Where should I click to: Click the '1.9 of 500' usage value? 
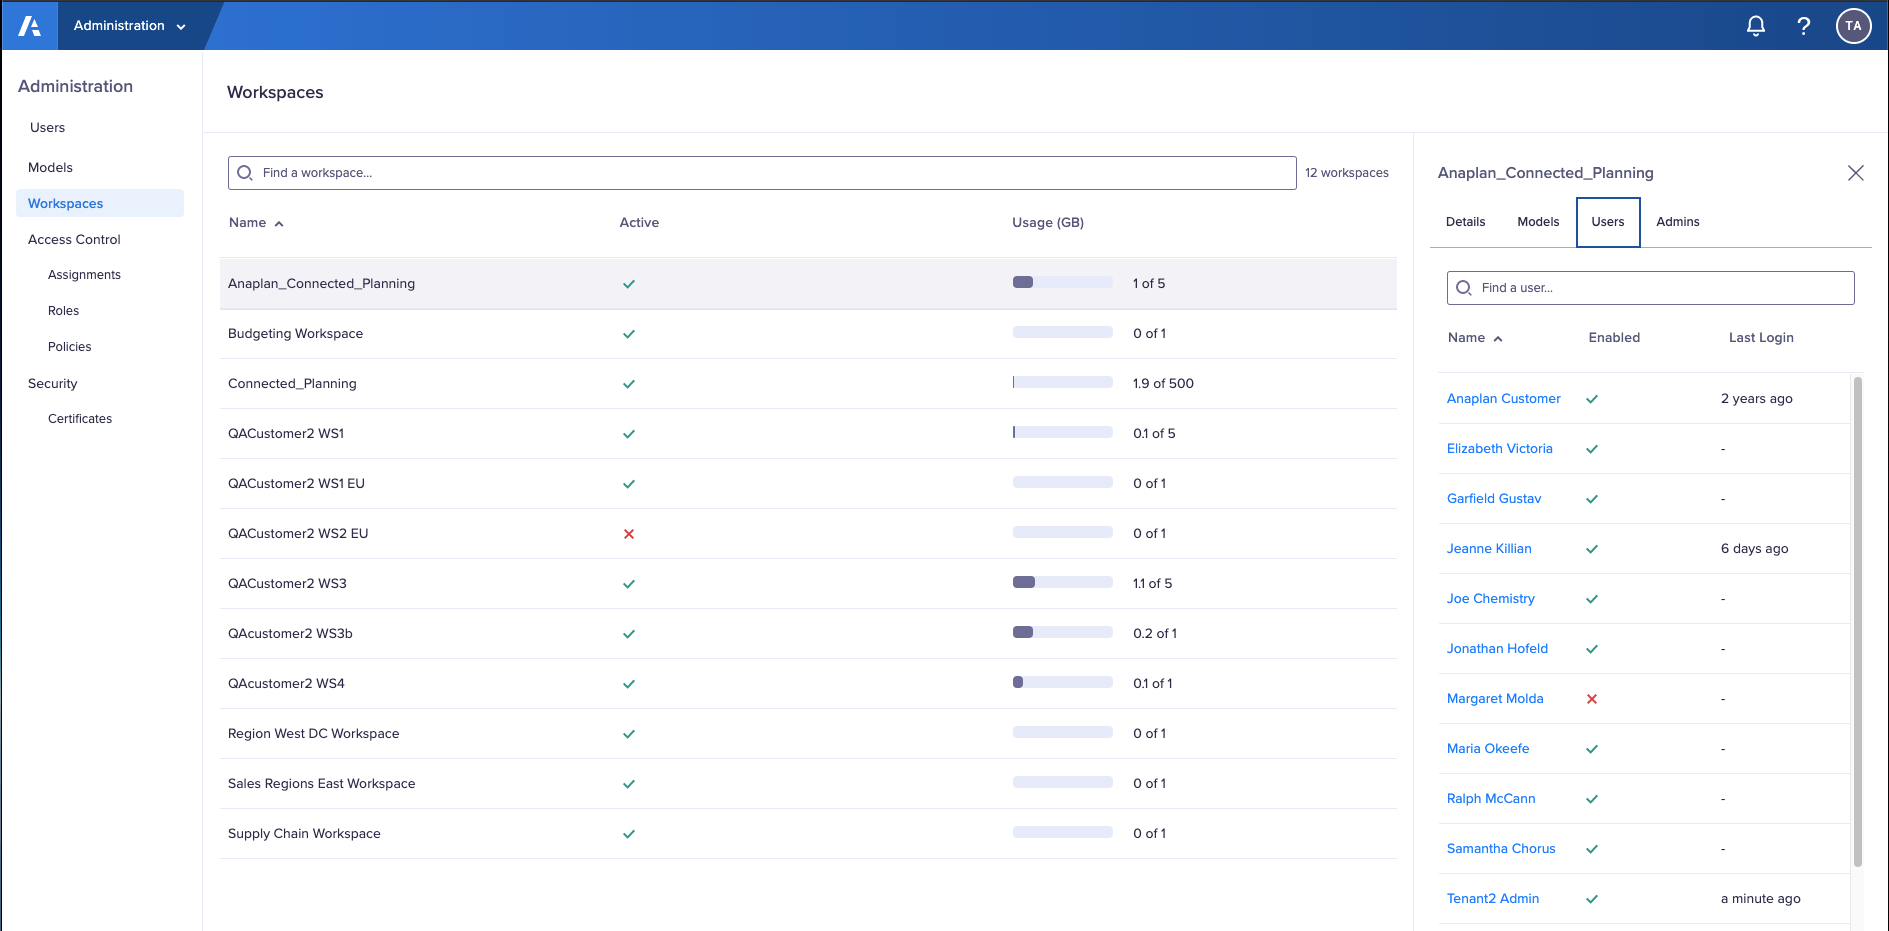[1163, 384]
